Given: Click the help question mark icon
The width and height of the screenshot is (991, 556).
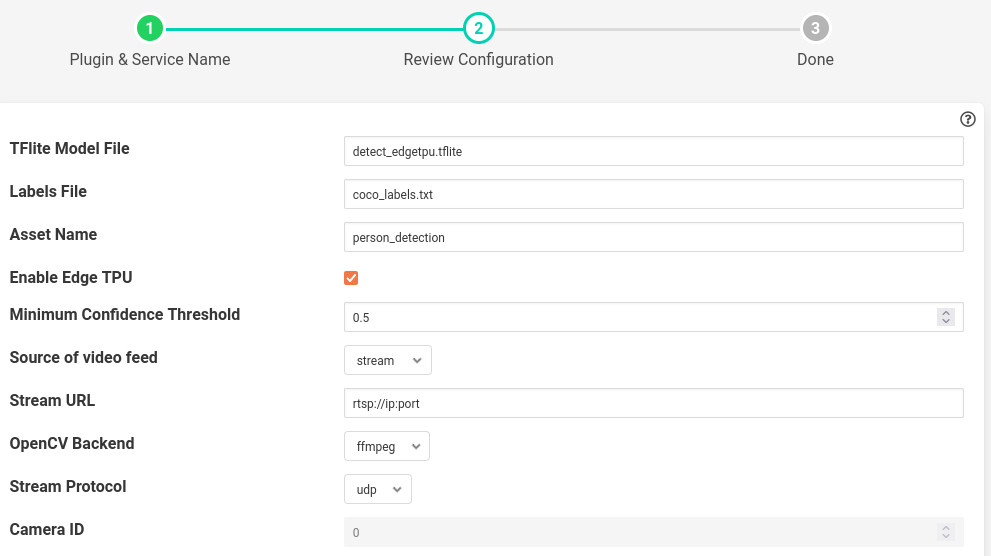Looking at the screenshot, I should [x=967, y=119].
